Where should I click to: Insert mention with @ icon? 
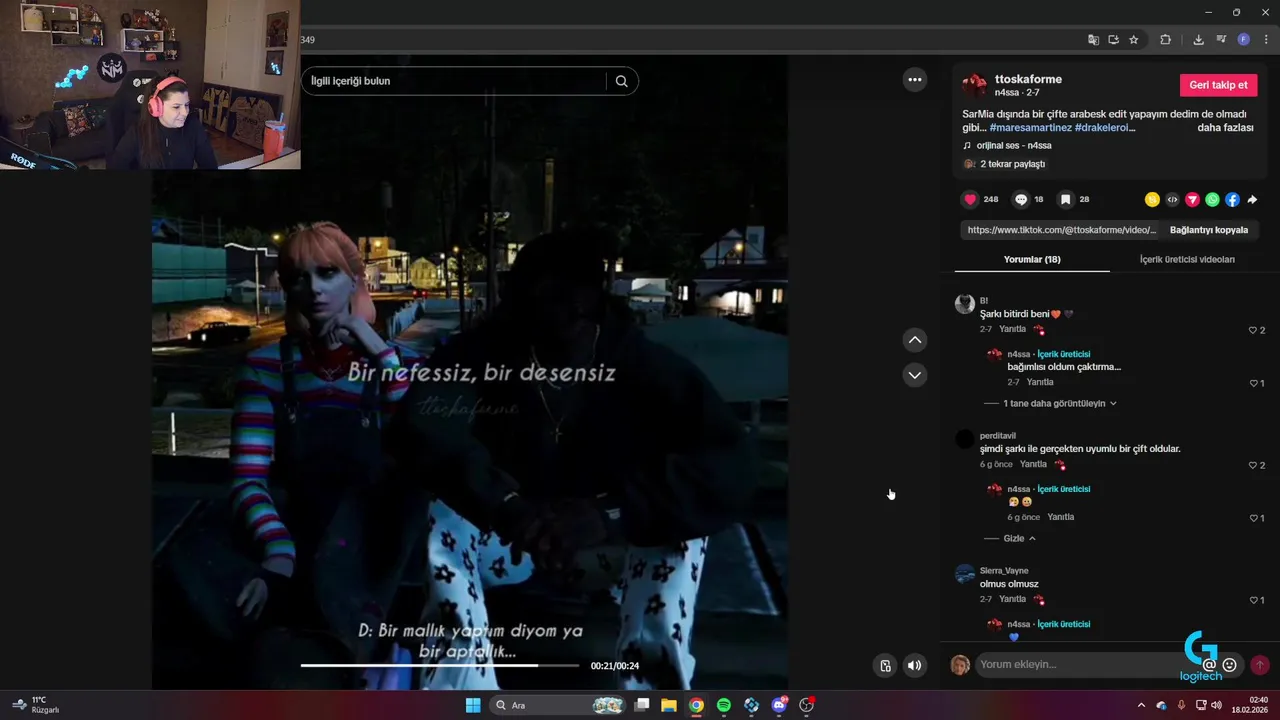click(x=1210, y=665)
